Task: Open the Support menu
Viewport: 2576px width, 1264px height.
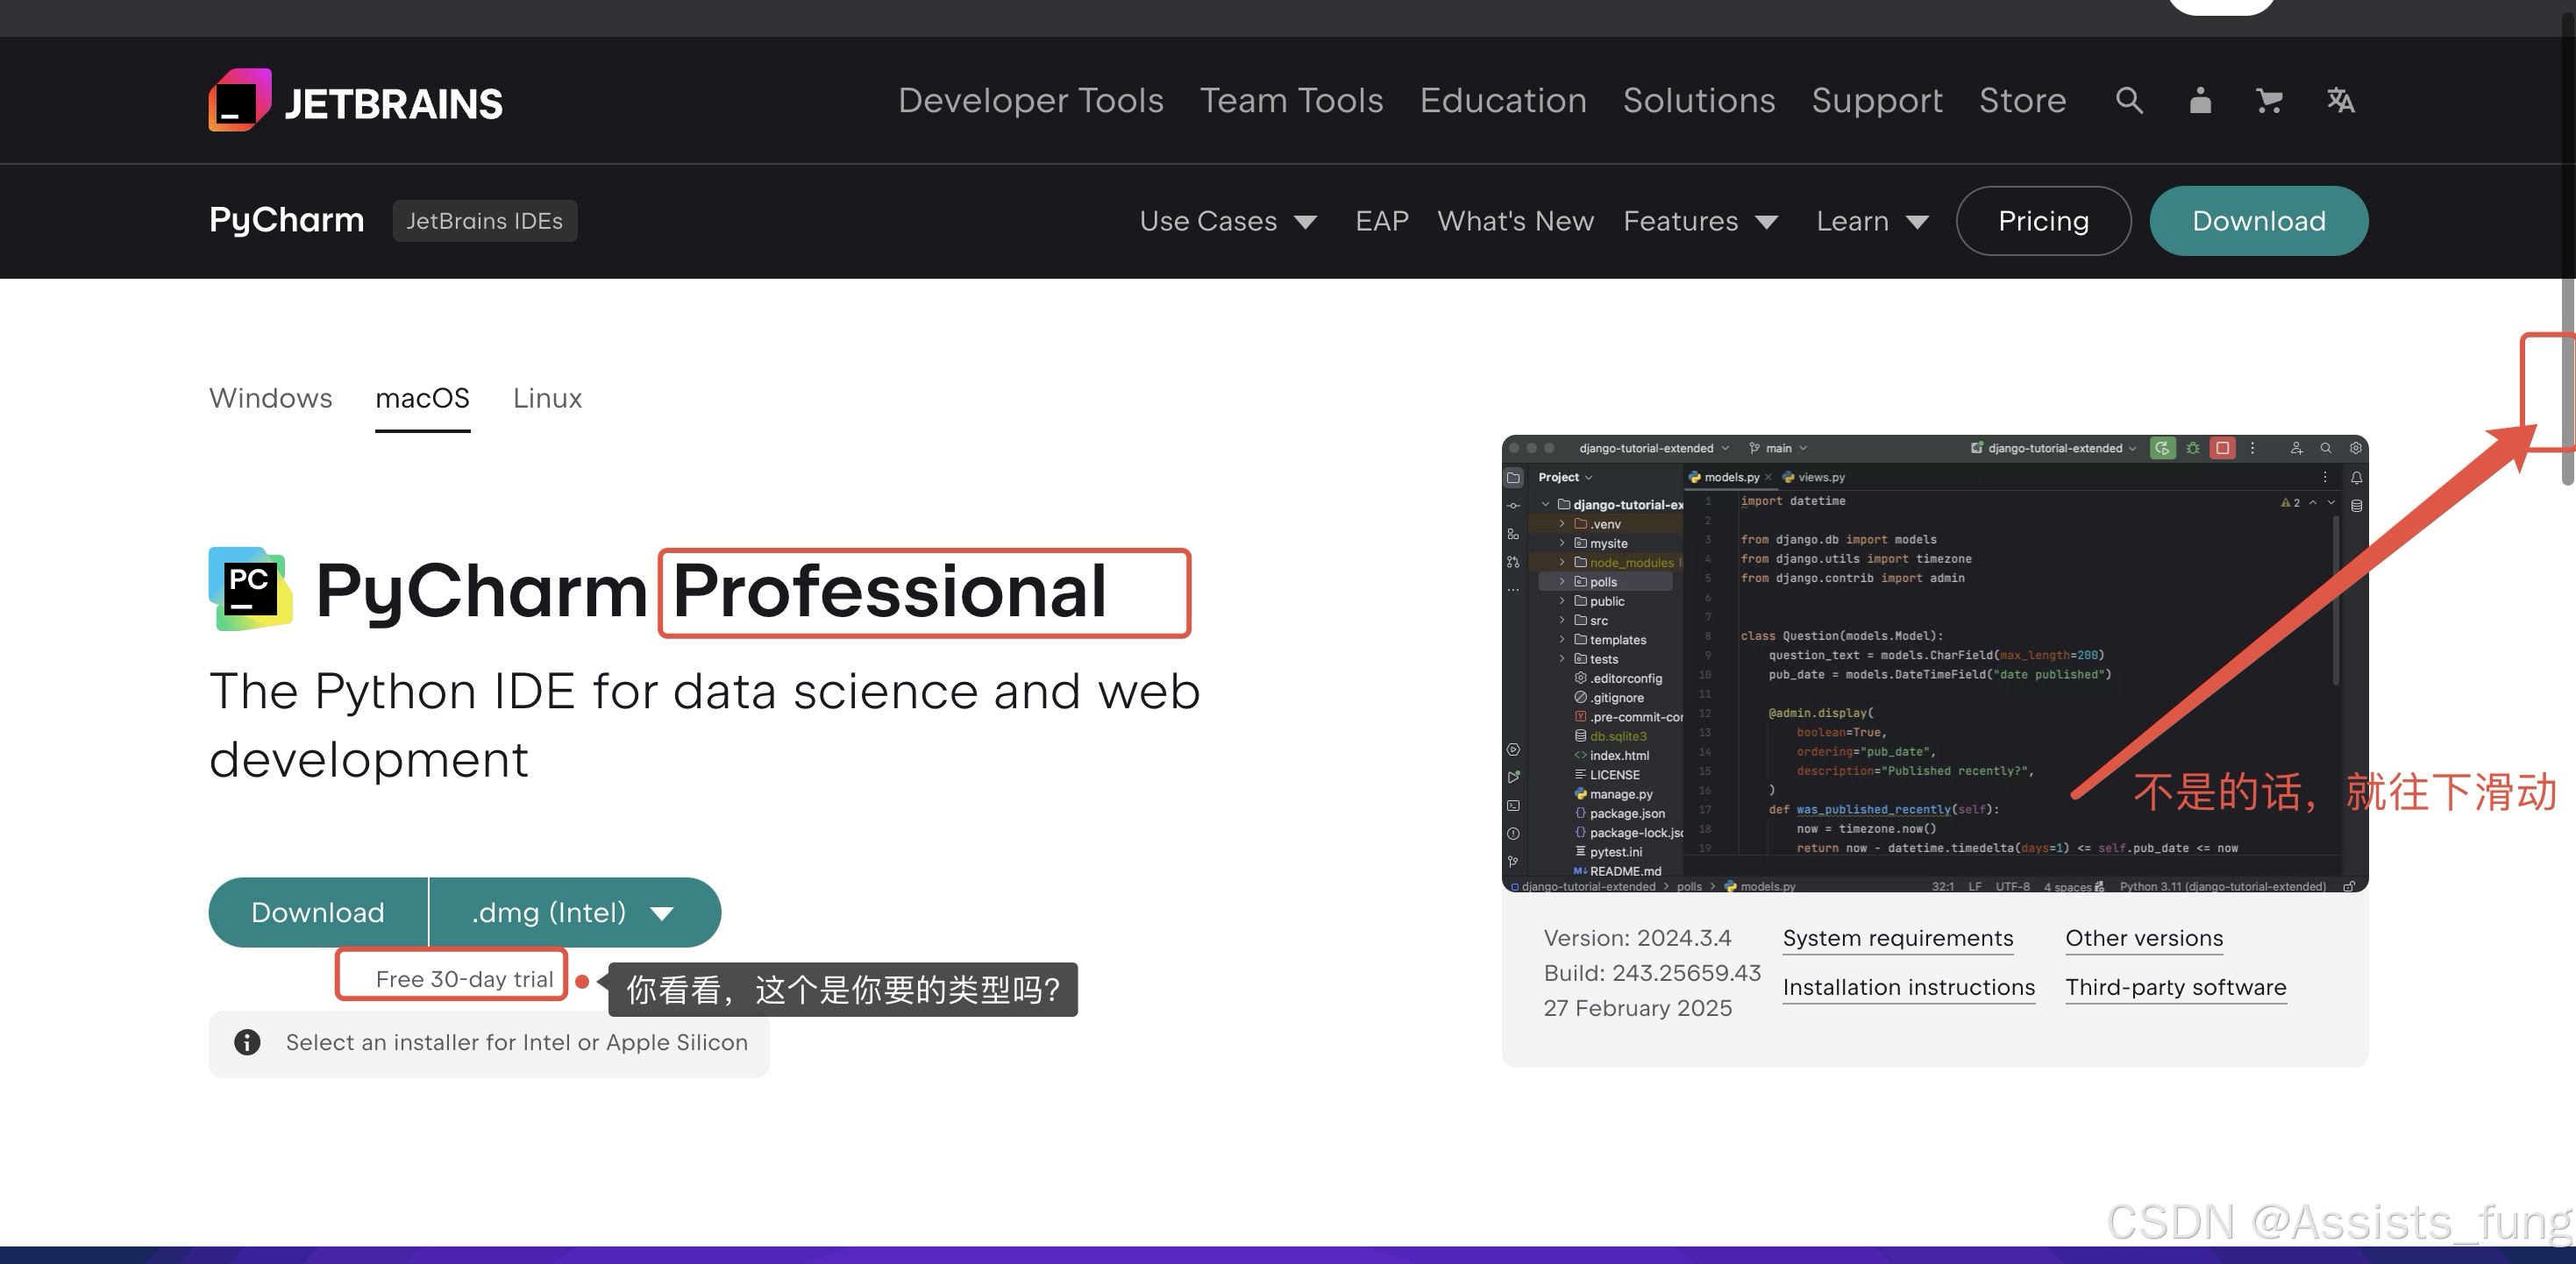Action: tap(1877, 100)
